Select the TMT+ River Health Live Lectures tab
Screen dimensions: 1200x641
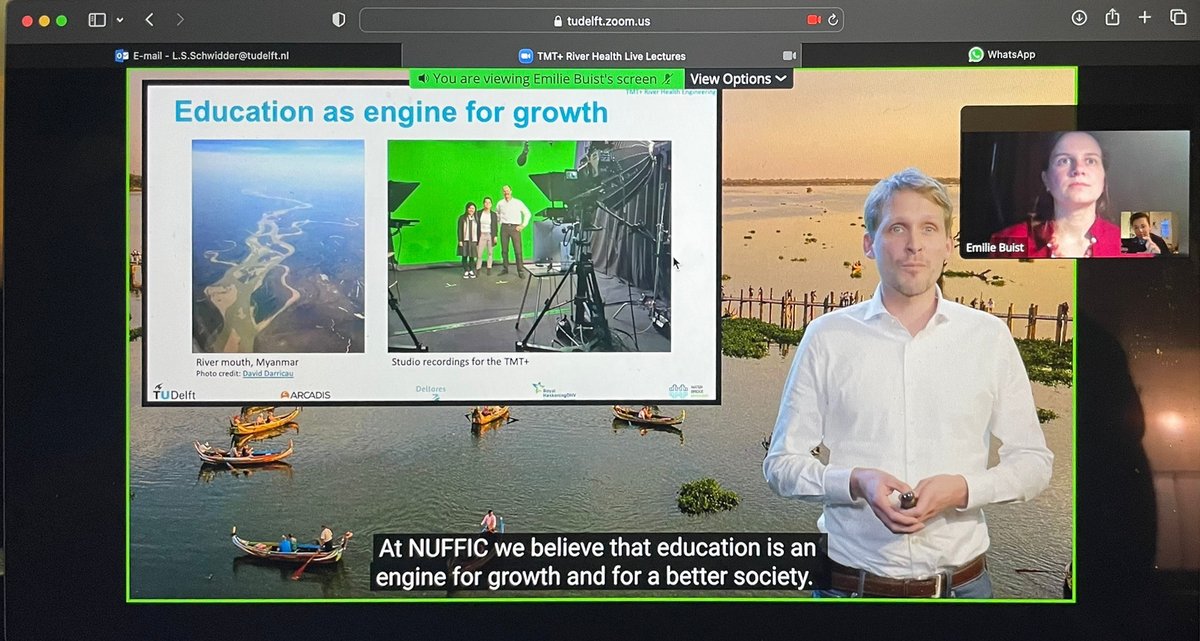[601, 55]
